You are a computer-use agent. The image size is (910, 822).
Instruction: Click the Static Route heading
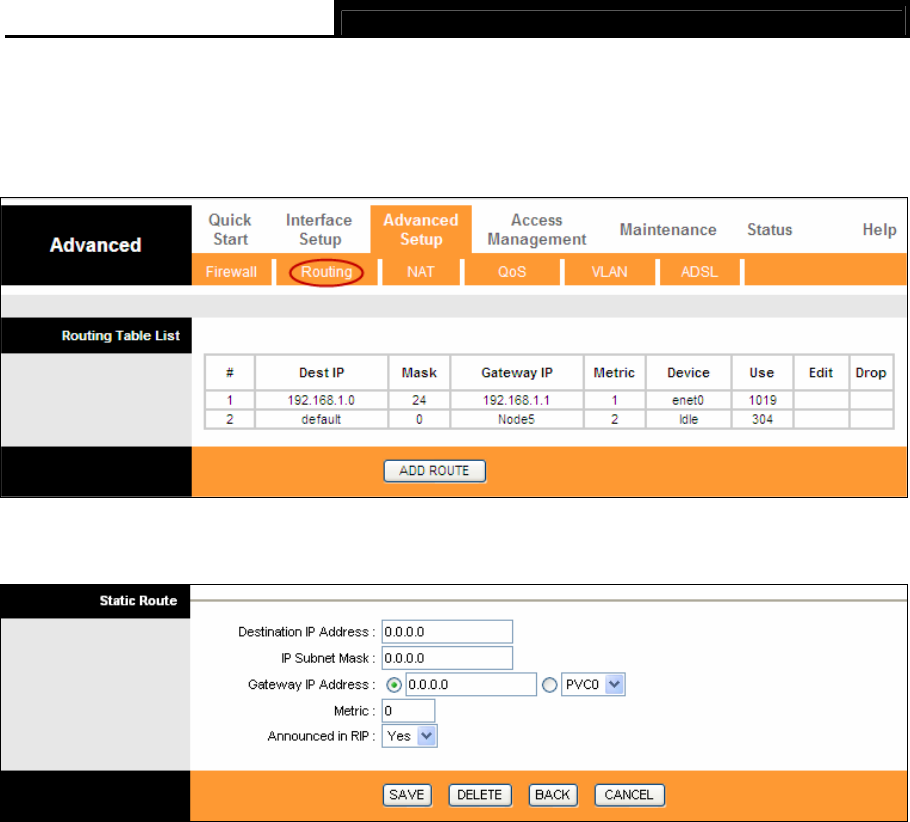click(x=138, y=601)
